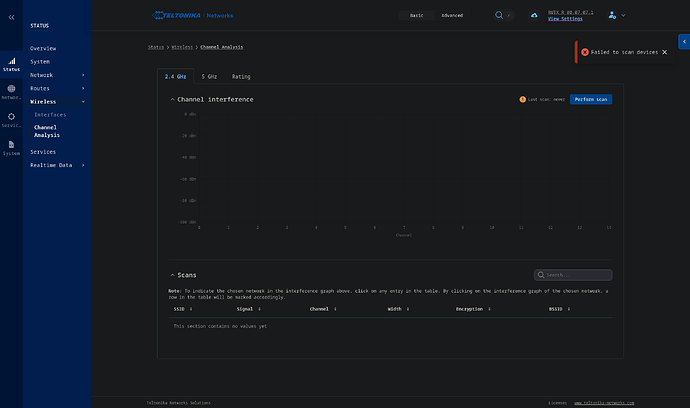The image size is (690, 408).
Task: Dismiss the Failed to scan devices notification
Action: pos(664,52)
